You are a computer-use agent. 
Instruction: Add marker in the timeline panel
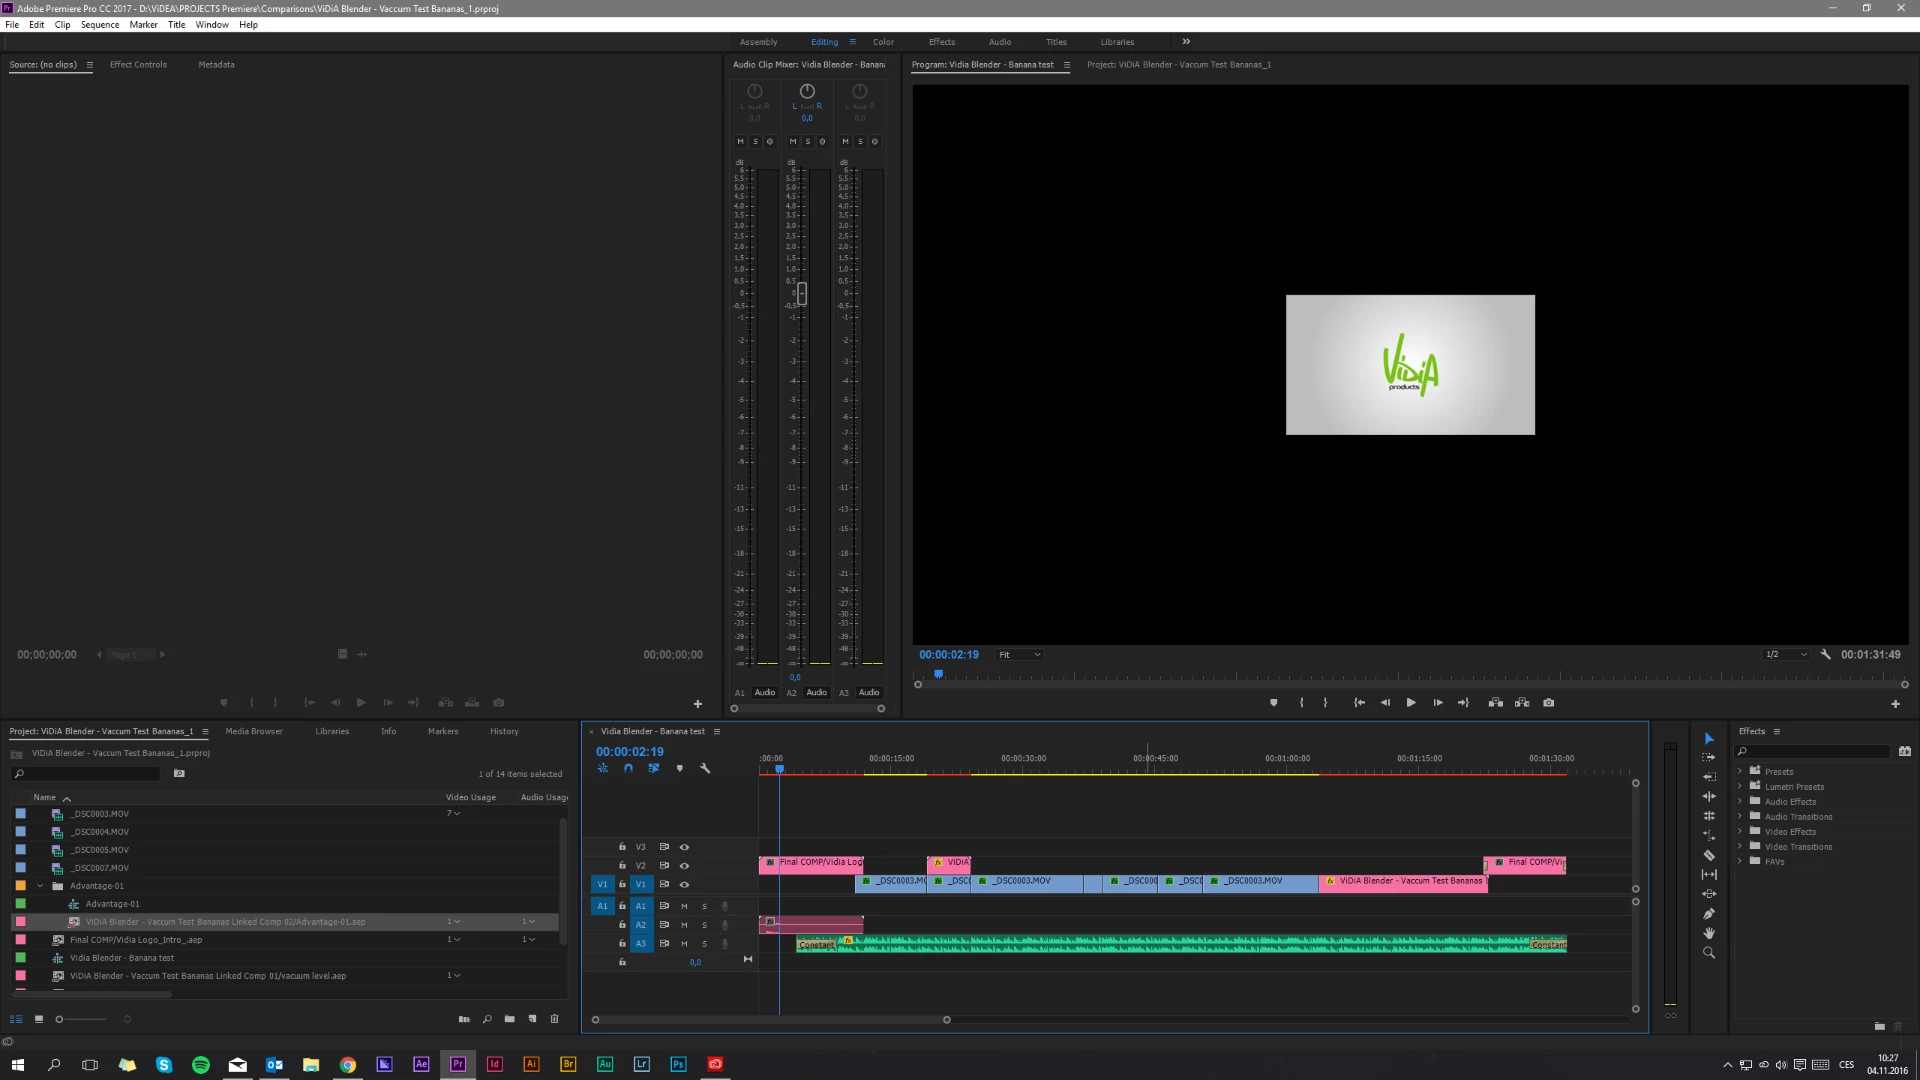(x=680, y=769)
